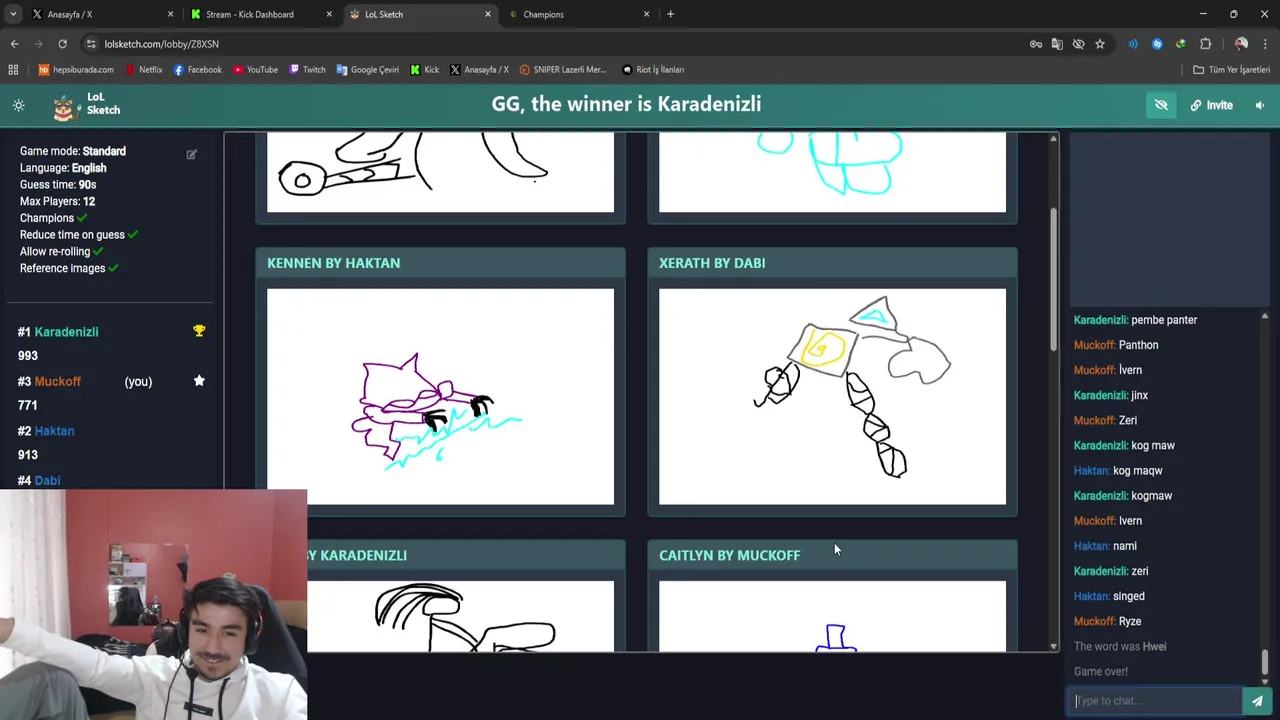Toggle the hide-lobby eye icon in header
Image resolution: width=1280 pixels, height=720 pixels.
[x=1161, y=105]
